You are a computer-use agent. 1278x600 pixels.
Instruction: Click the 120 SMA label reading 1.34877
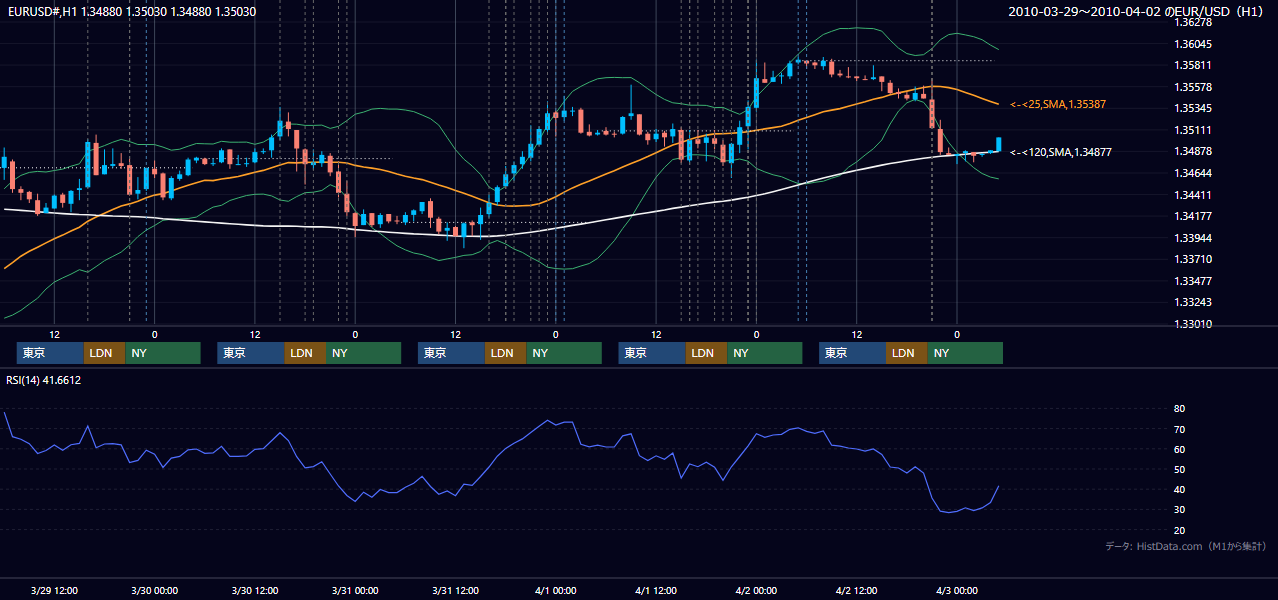(1061, 152)
